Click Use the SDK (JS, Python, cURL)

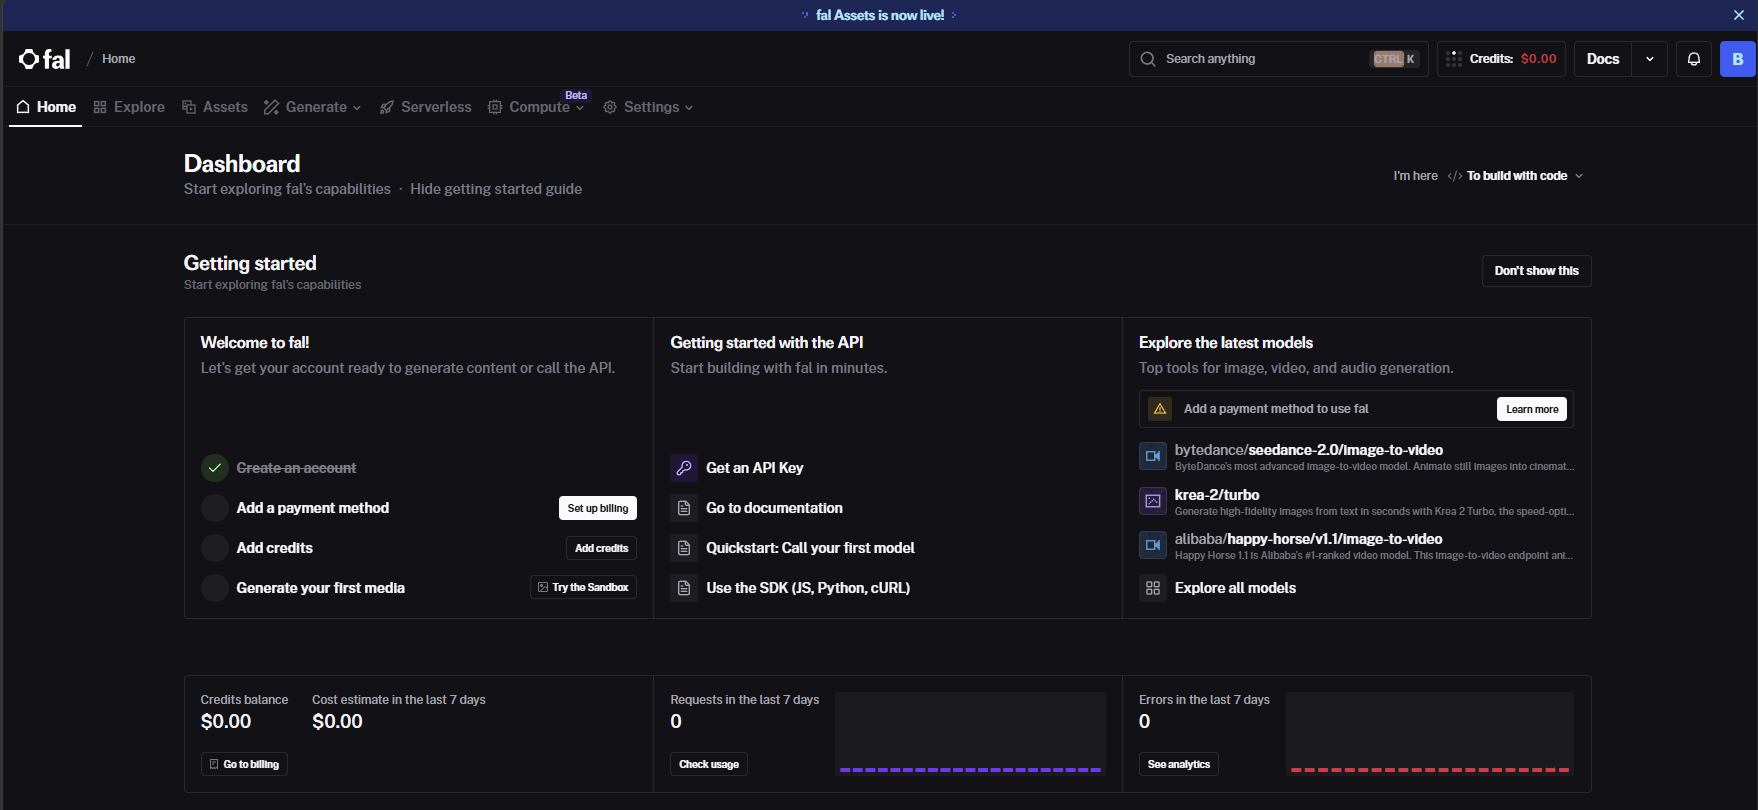(x=808, y=588)
